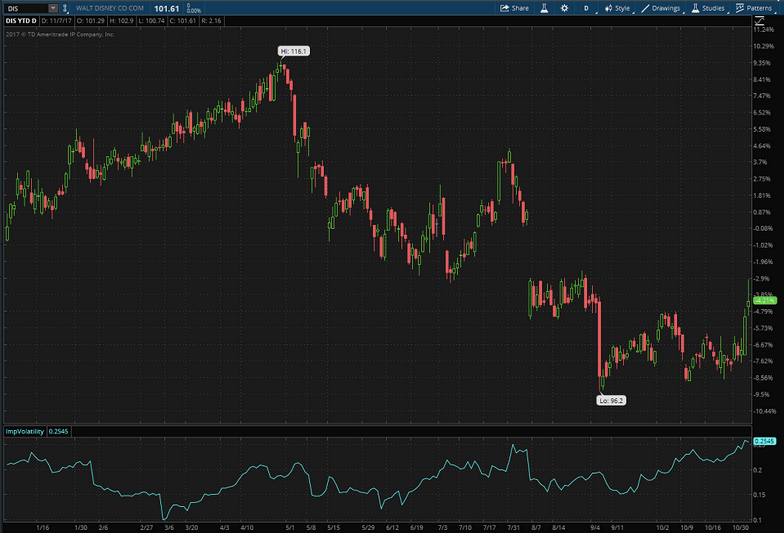Open the Patterns menu

point(754,8)
